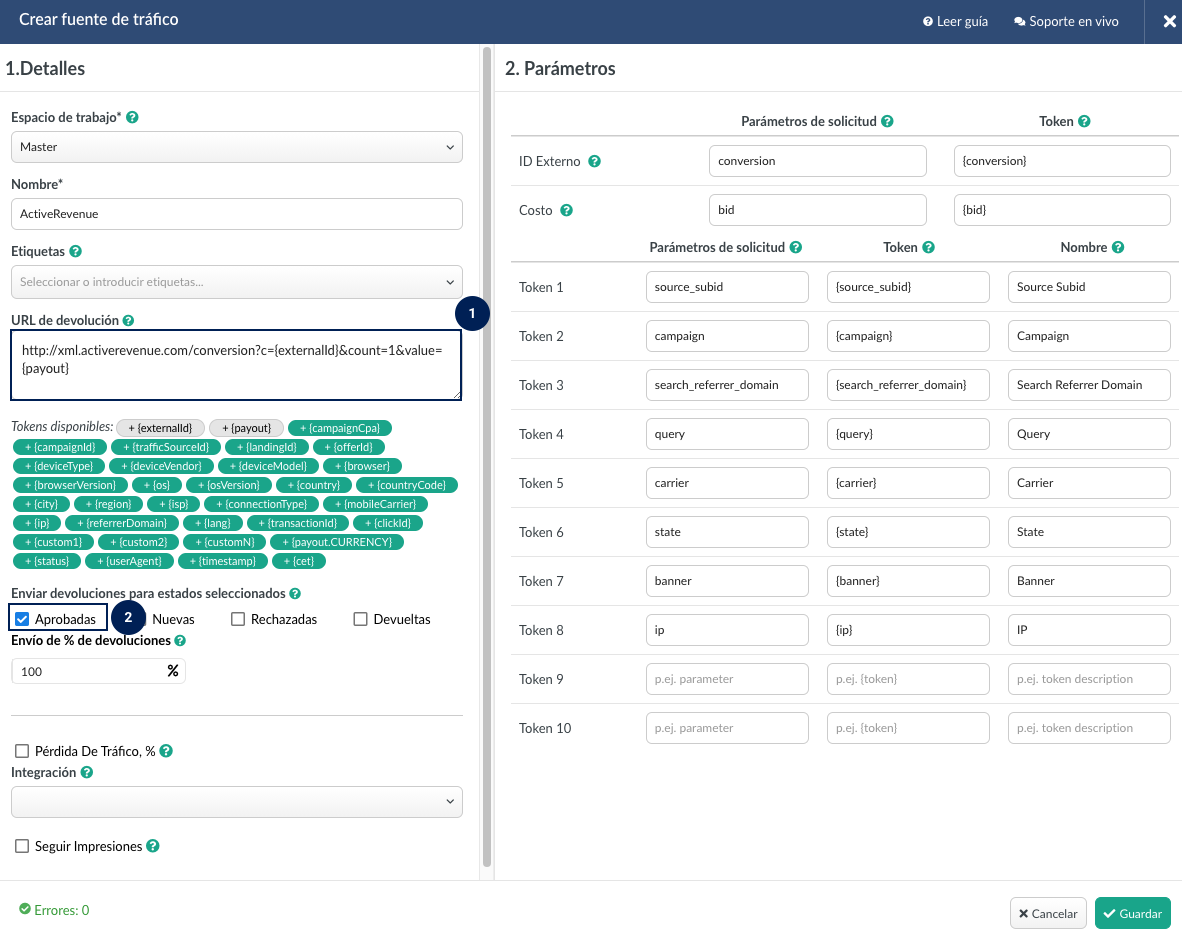Click help icon beside Pérdida De Tráfico
This screenshot has height=939, width=1182.
[x=166, y=751]
